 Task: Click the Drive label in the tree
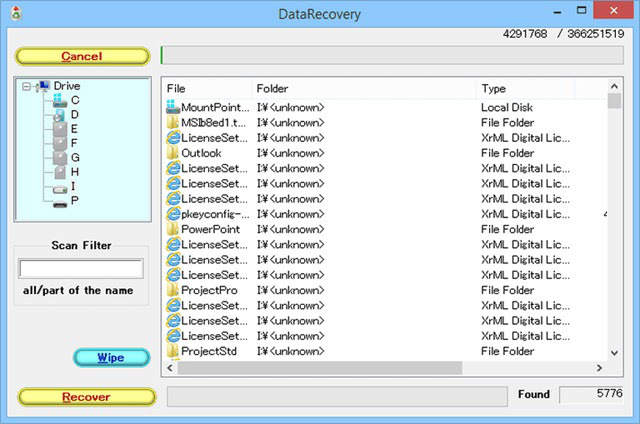click(67, 86)
